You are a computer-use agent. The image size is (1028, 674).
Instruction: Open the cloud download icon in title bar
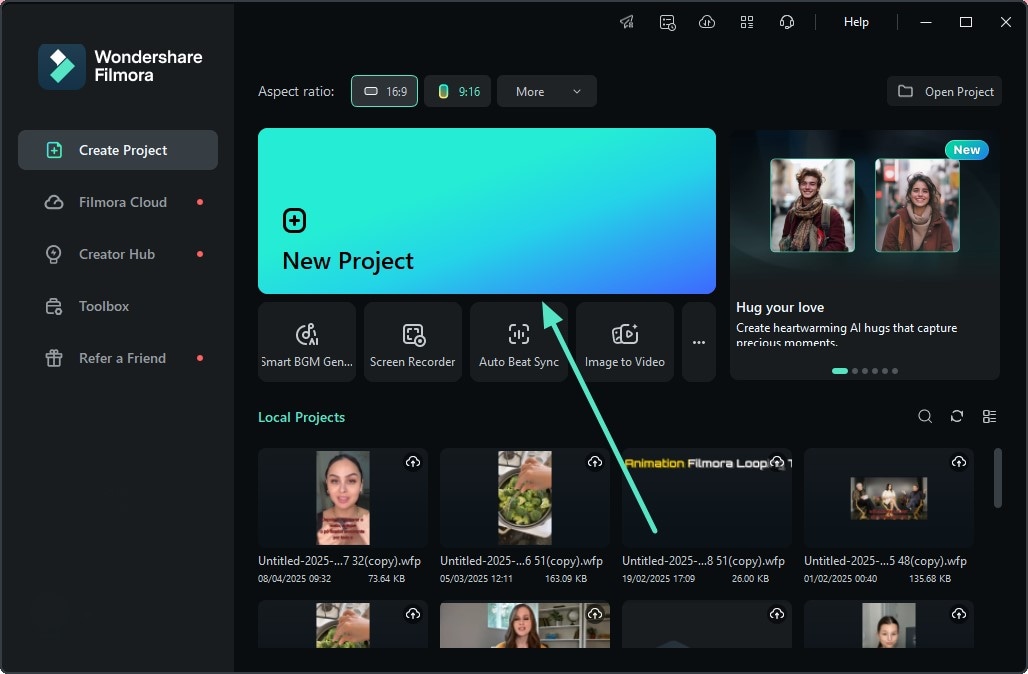[707, 22]
